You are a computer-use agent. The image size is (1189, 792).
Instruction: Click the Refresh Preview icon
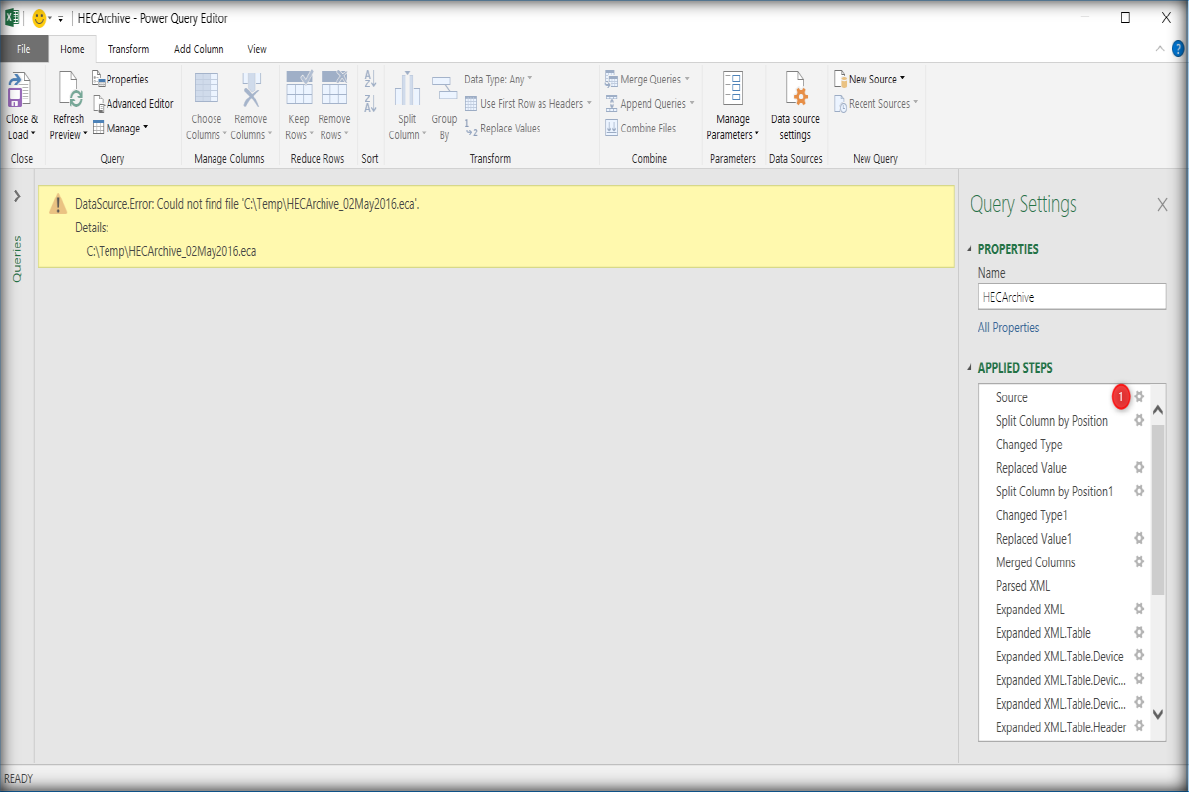[69, 93]
